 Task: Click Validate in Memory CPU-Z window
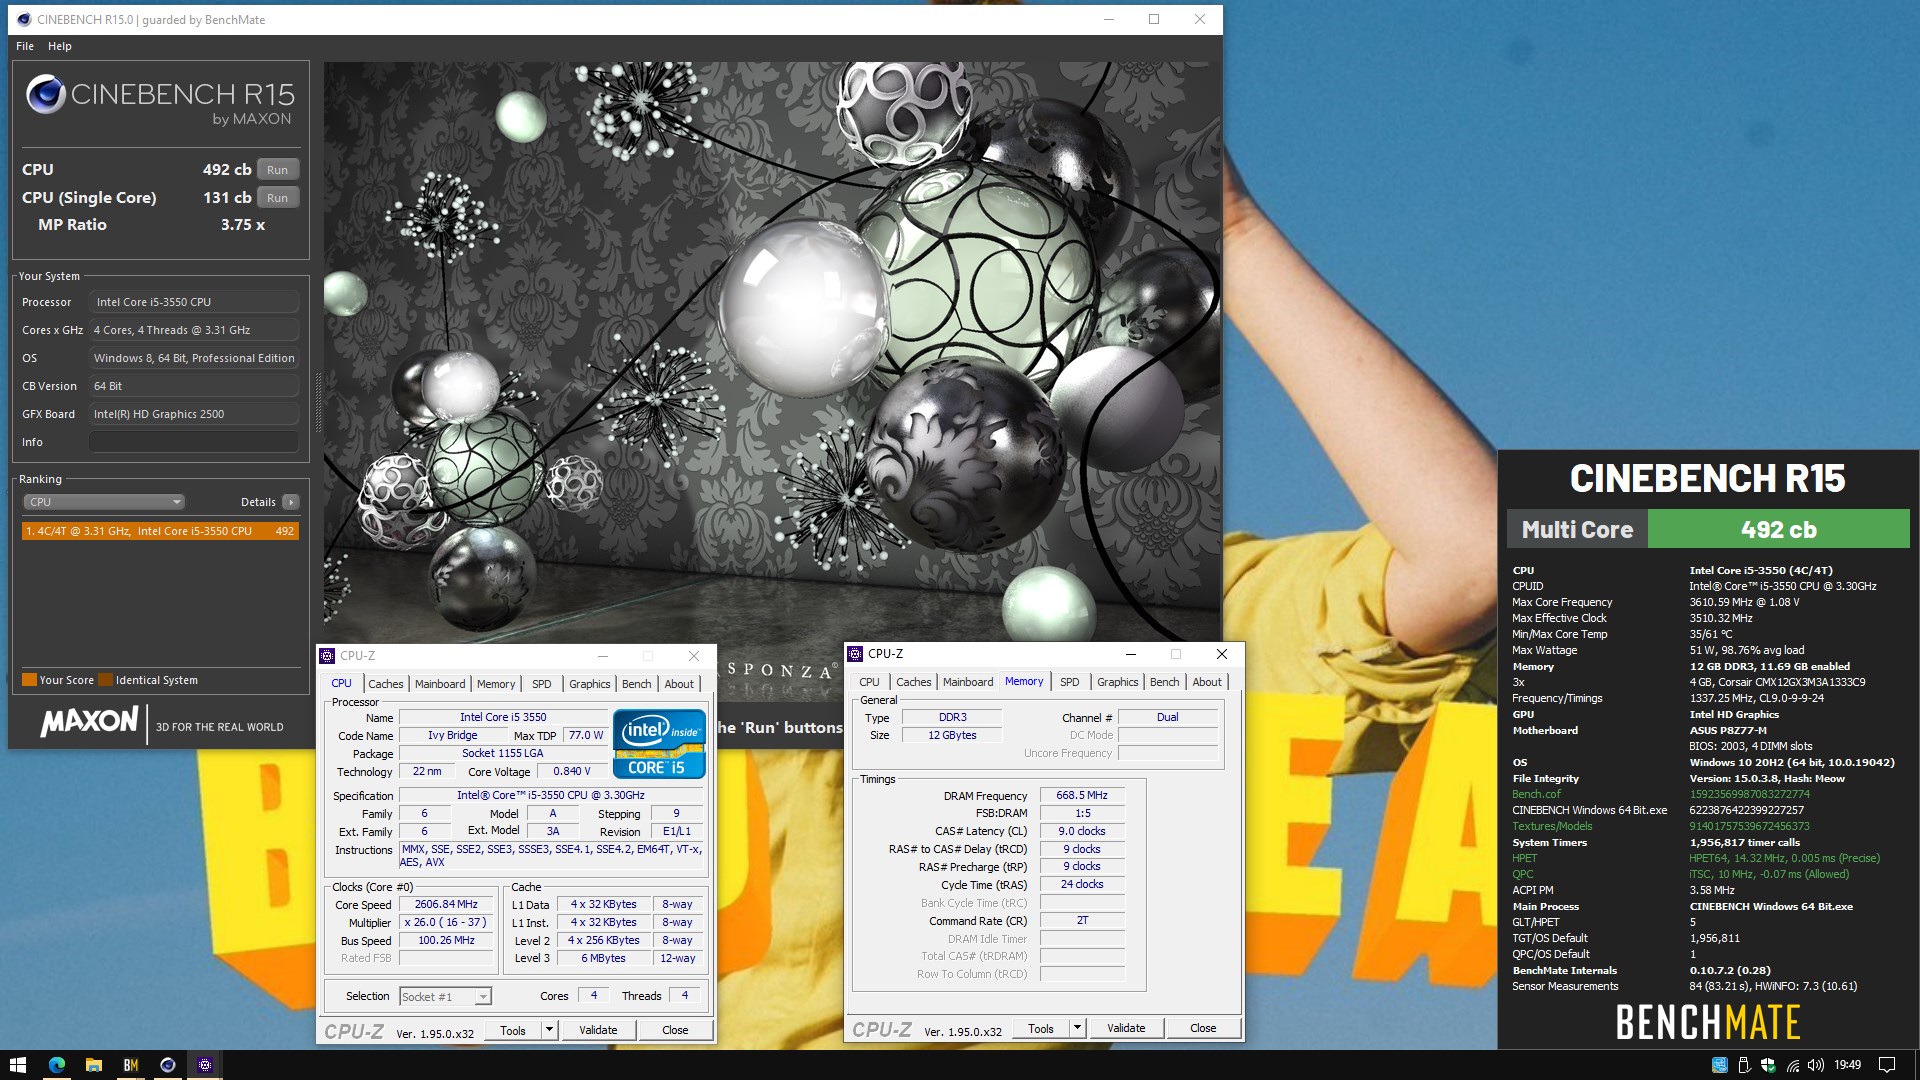[x=1126, y=1028]
